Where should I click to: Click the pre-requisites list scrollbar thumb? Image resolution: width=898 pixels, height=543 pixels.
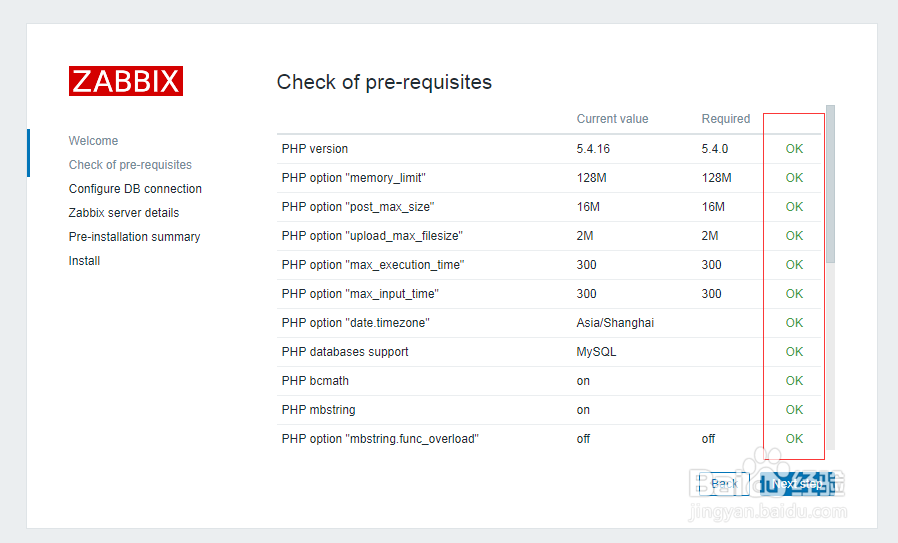[x=830, y=185]
